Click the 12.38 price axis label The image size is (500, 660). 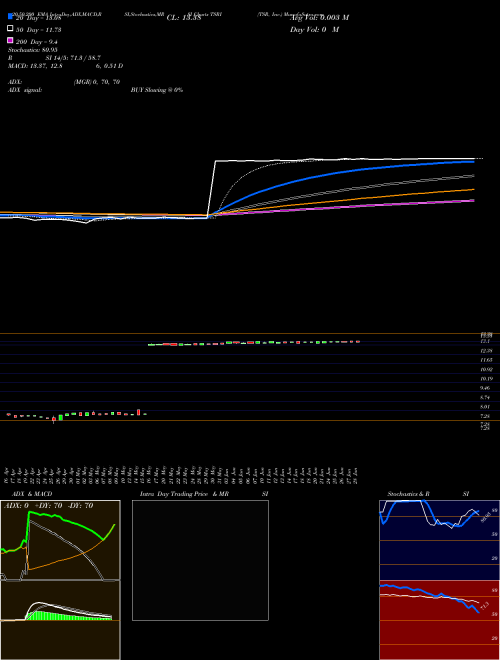tap(487, 351)
